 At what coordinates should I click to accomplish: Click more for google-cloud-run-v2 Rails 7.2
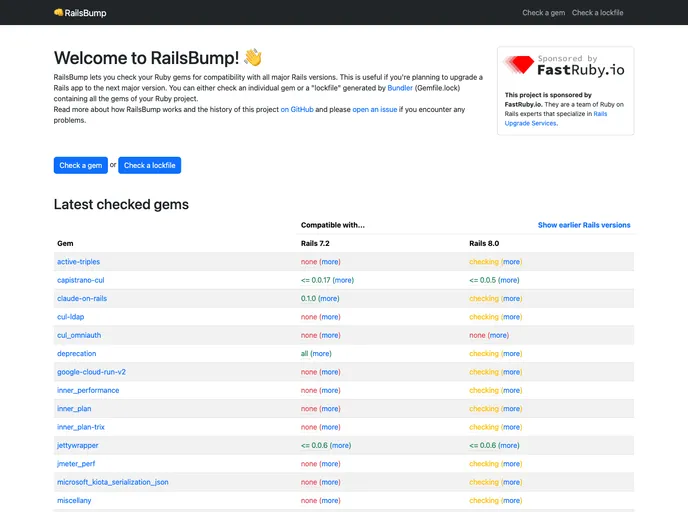tap(330, 372)
